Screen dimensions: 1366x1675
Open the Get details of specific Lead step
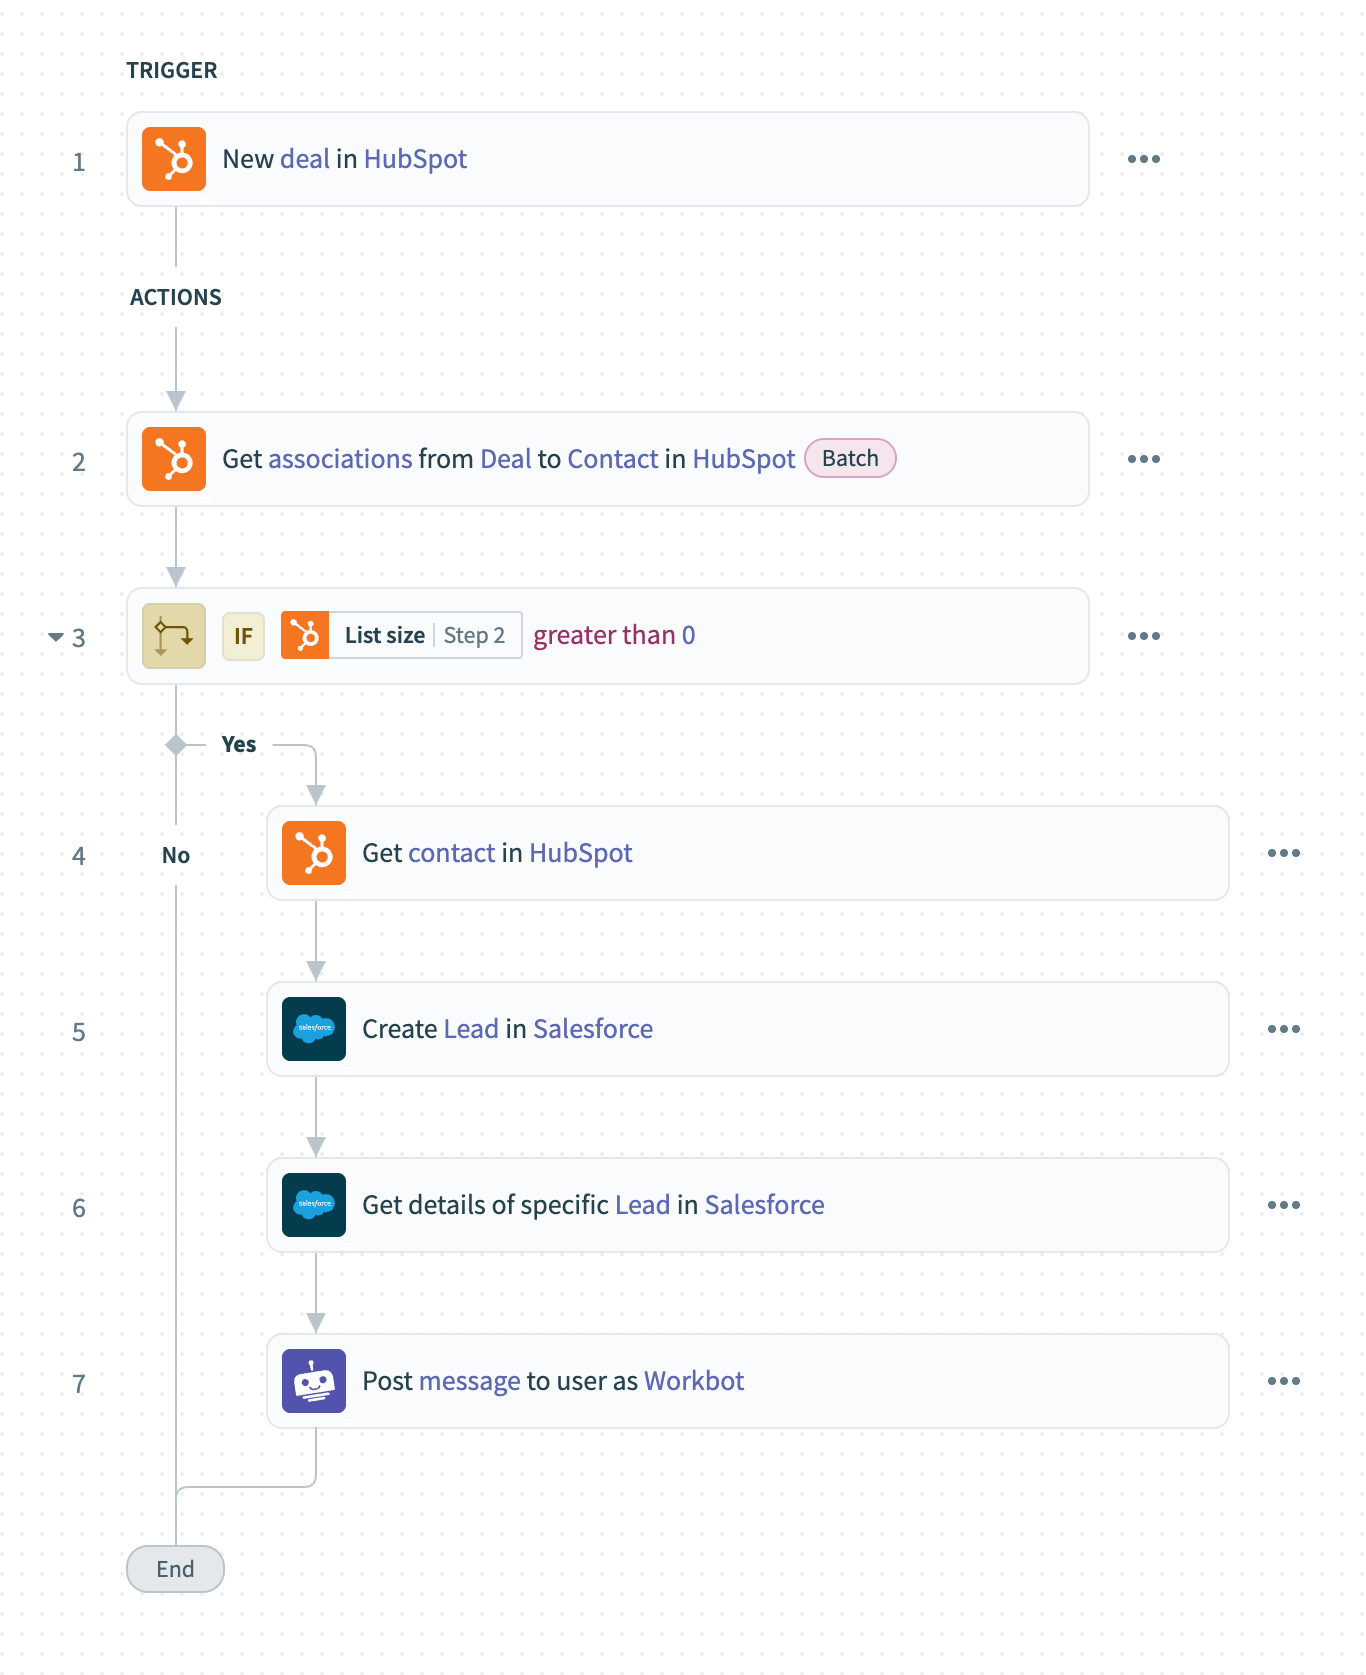pyautogui.click(x=748, y=1205)
